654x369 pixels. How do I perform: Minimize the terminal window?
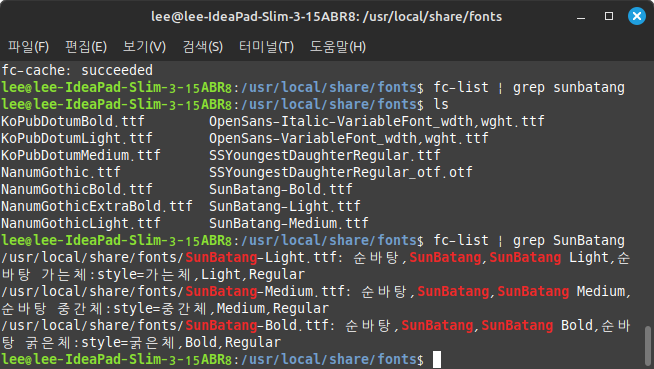point(581,17)
